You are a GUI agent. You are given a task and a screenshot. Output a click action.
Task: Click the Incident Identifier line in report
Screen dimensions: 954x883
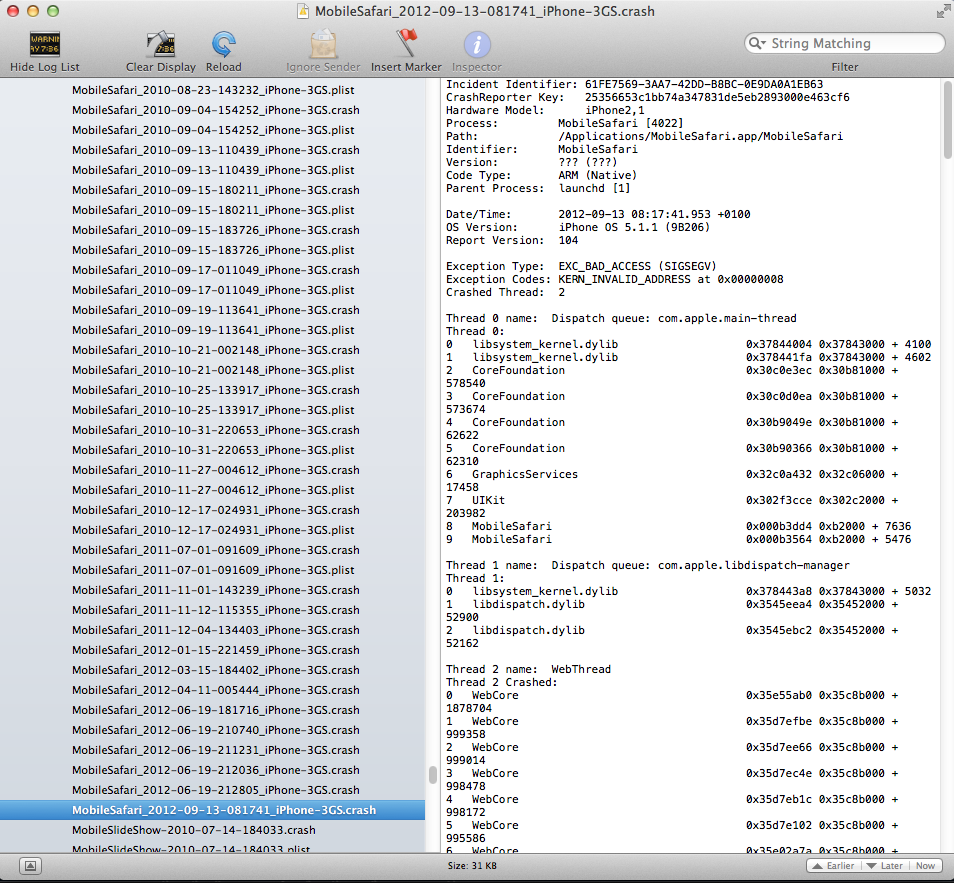click(634, 85)
